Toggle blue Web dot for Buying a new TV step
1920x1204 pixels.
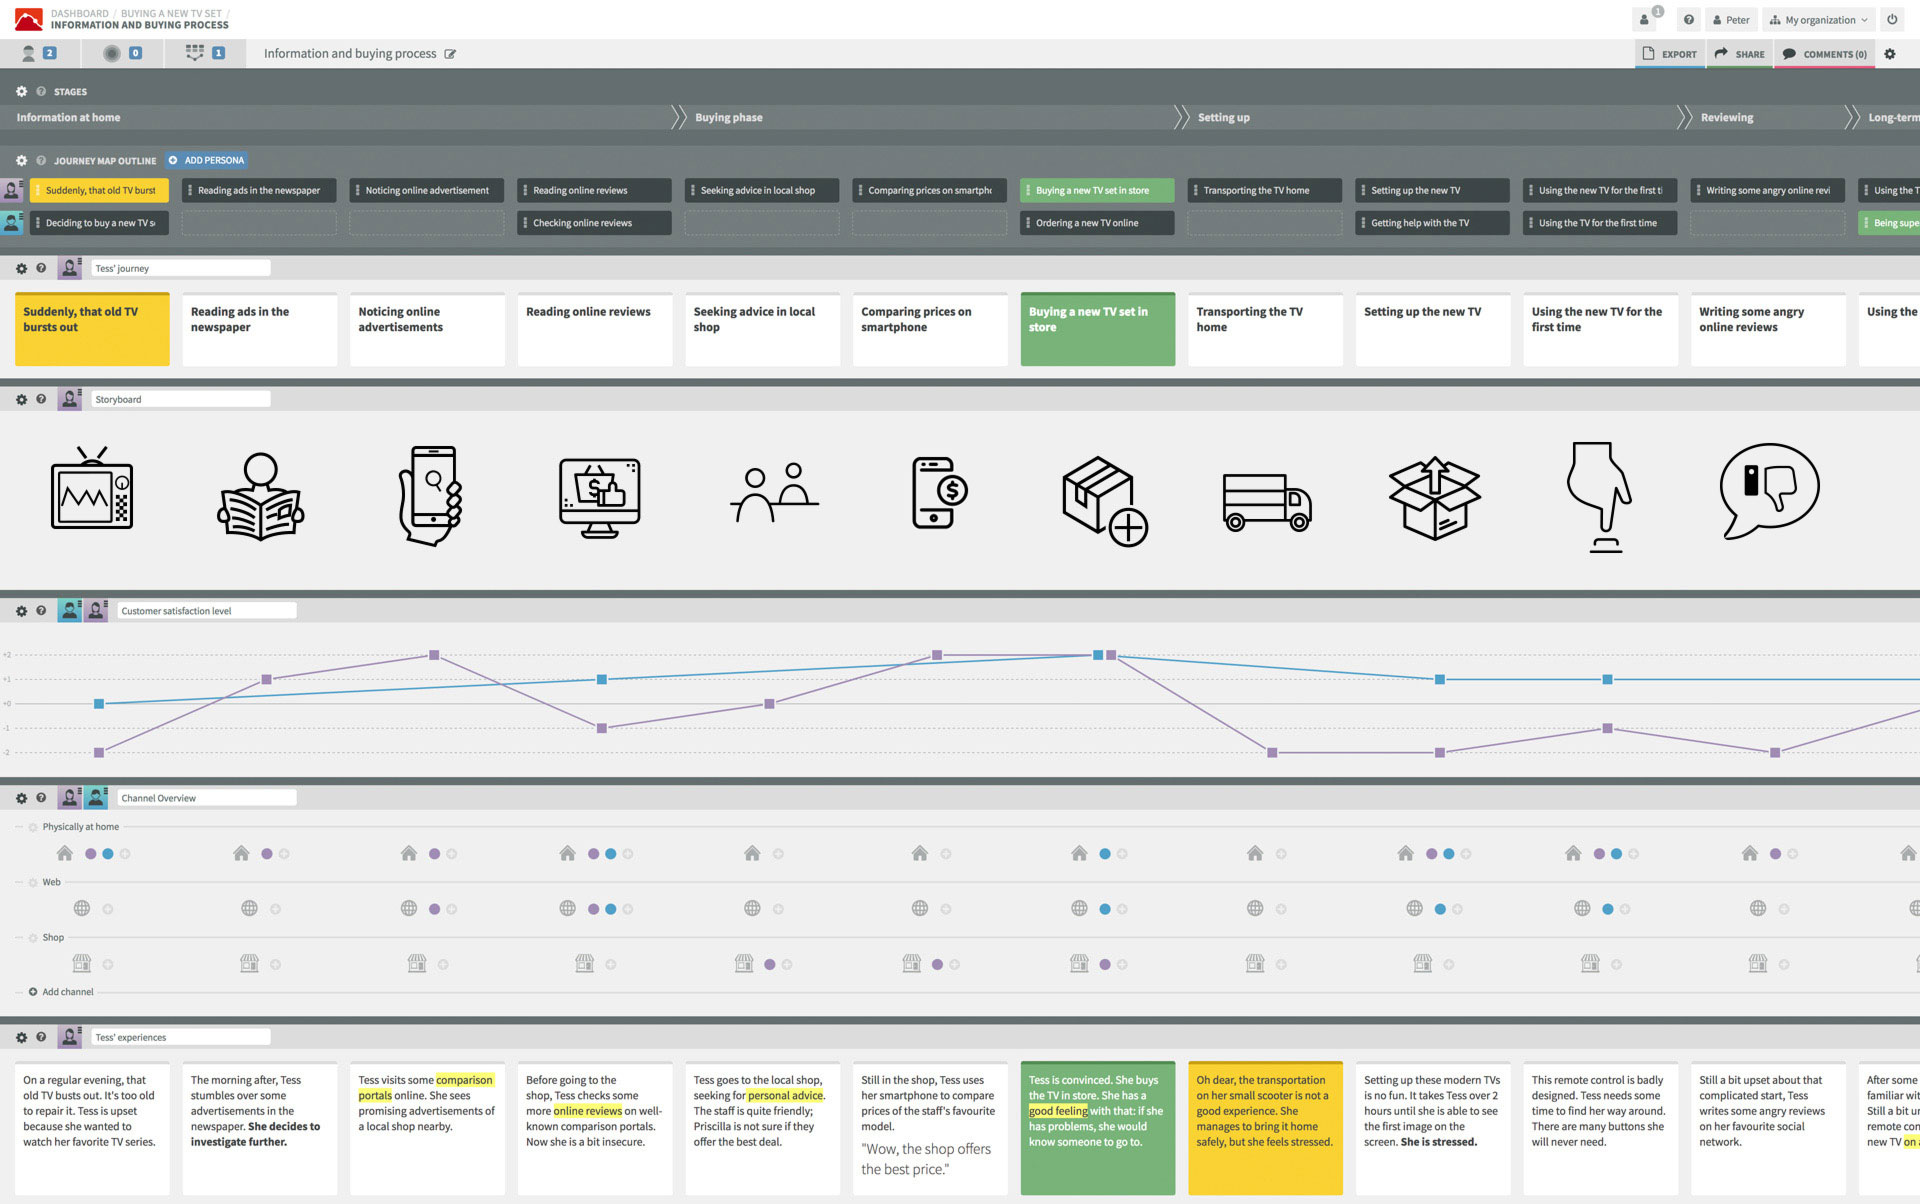pyautogui.click(x=1105, y=909)
